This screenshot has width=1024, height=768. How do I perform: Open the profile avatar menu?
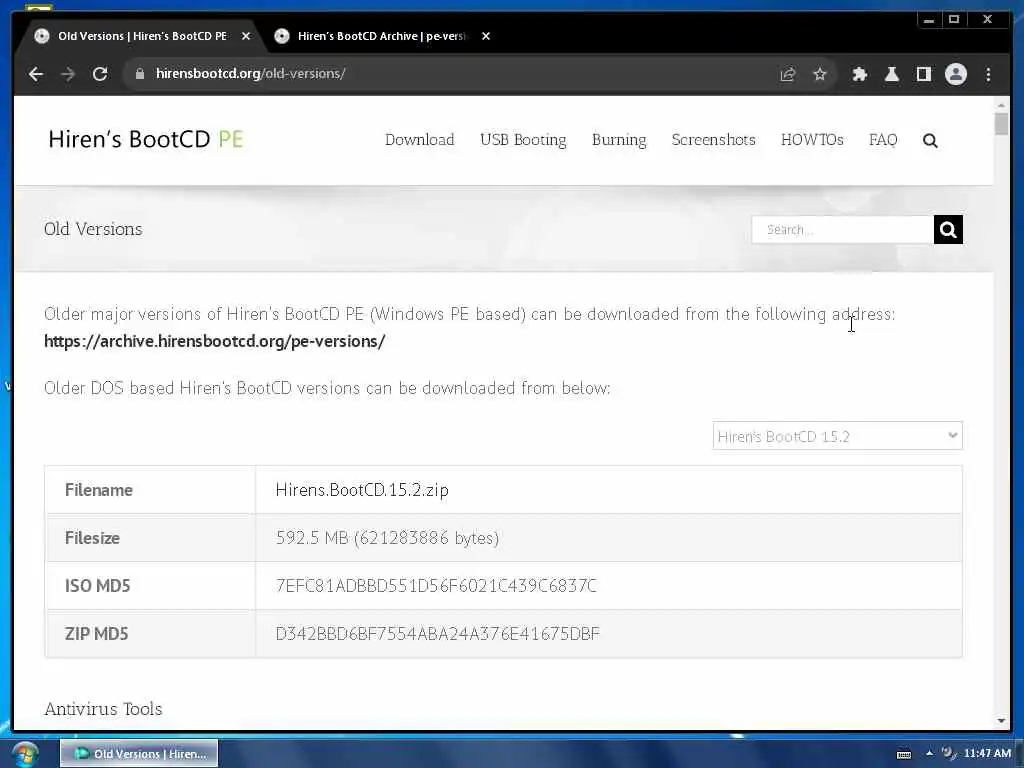pyautogui.click(x=955, y=74)
